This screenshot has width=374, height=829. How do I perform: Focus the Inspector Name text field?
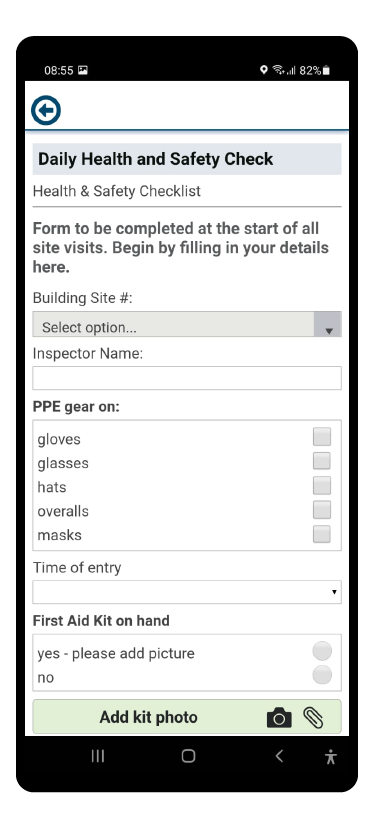point(187,378)
